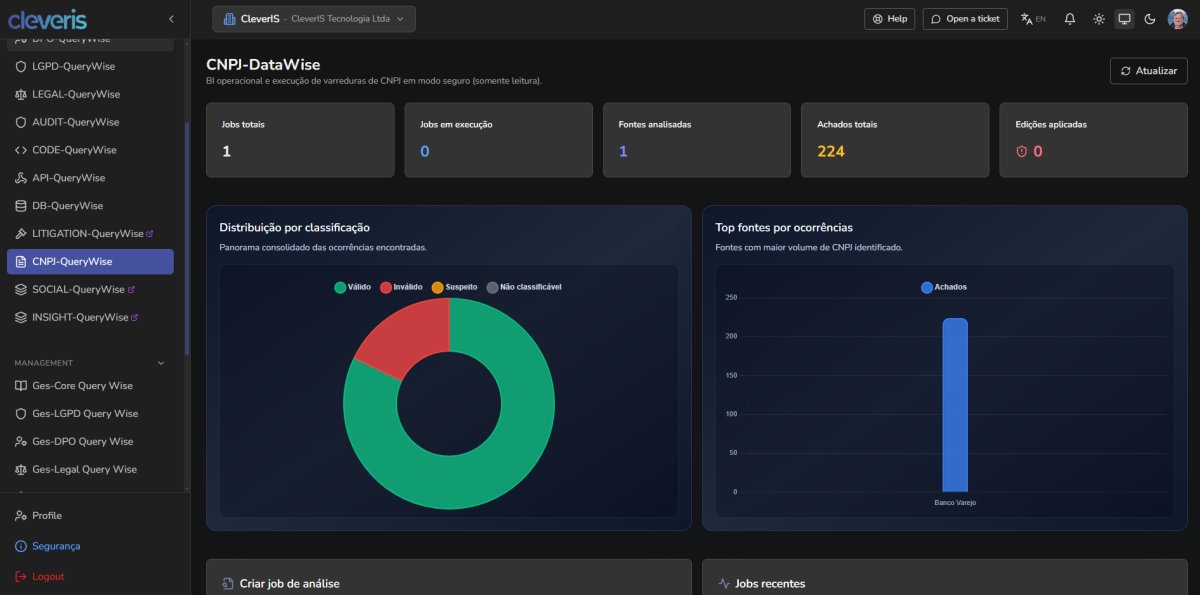The image size is (1200, 595).
Task: Collapse the sidebar with the chevron
Action: coord(171,19)
